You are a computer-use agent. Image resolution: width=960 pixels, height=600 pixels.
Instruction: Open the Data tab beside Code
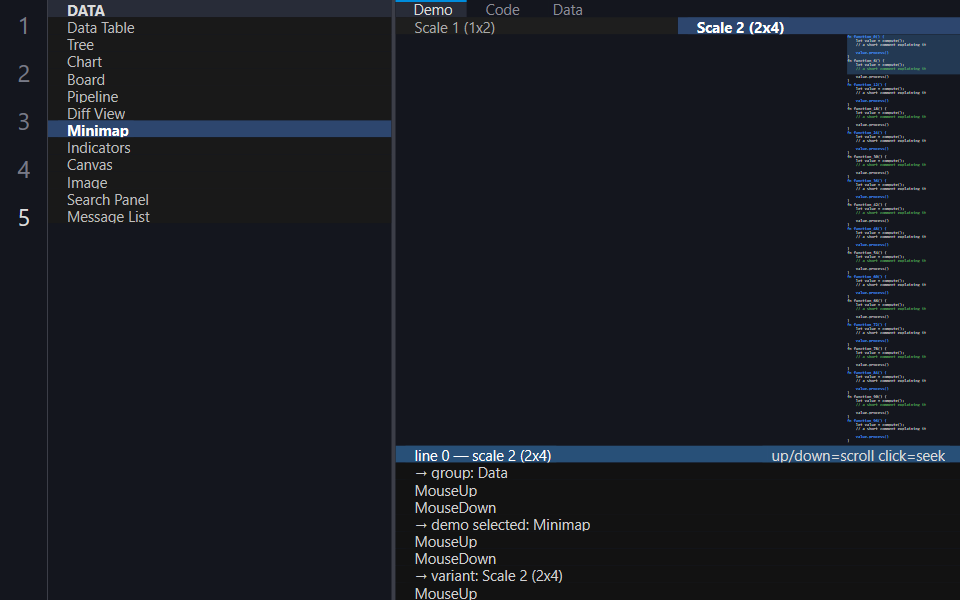568,9
